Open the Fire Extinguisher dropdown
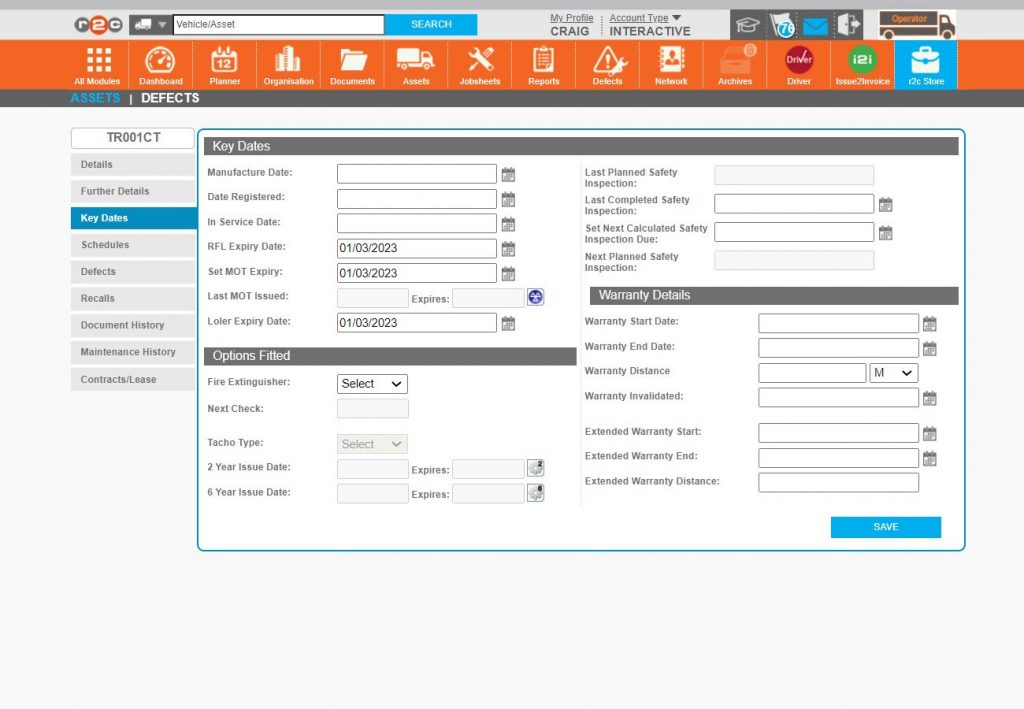This screenshot has height=709, width=1024. point(371,383)
